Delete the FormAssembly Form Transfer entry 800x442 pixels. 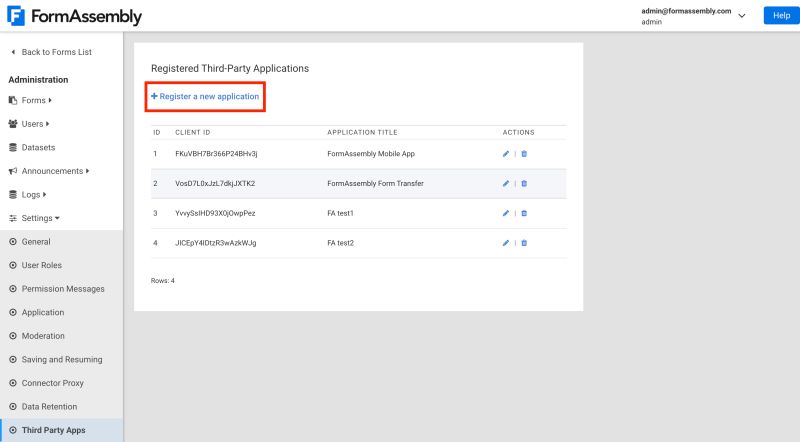(x=524, y=183)
